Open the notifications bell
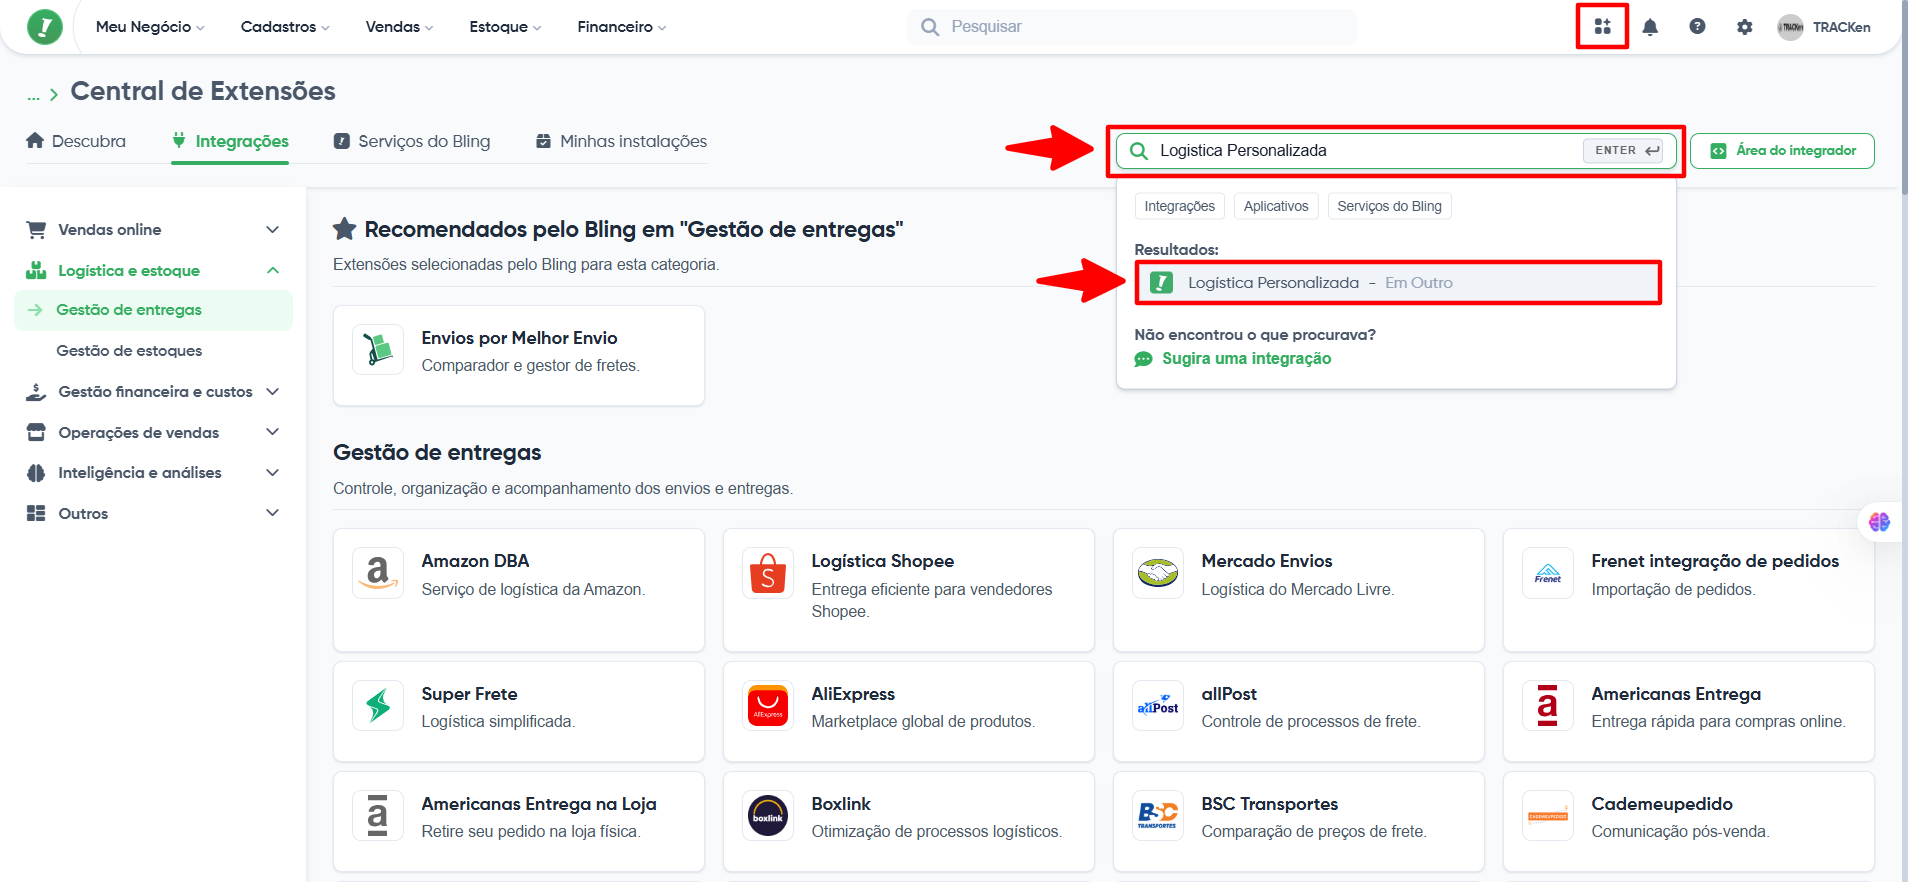Screen dimensions: 1908x882 1650,27
